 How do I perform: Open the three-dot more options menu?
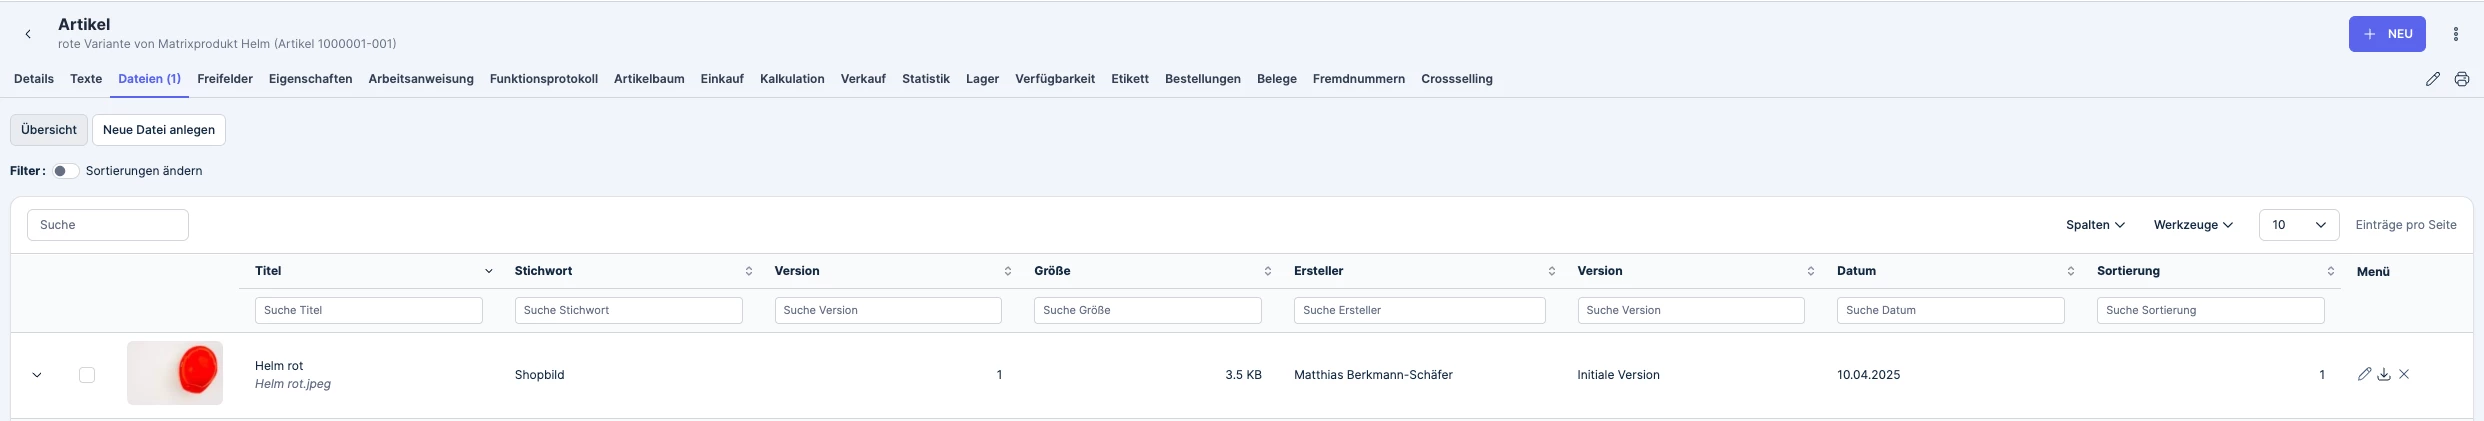[2455, 34]
